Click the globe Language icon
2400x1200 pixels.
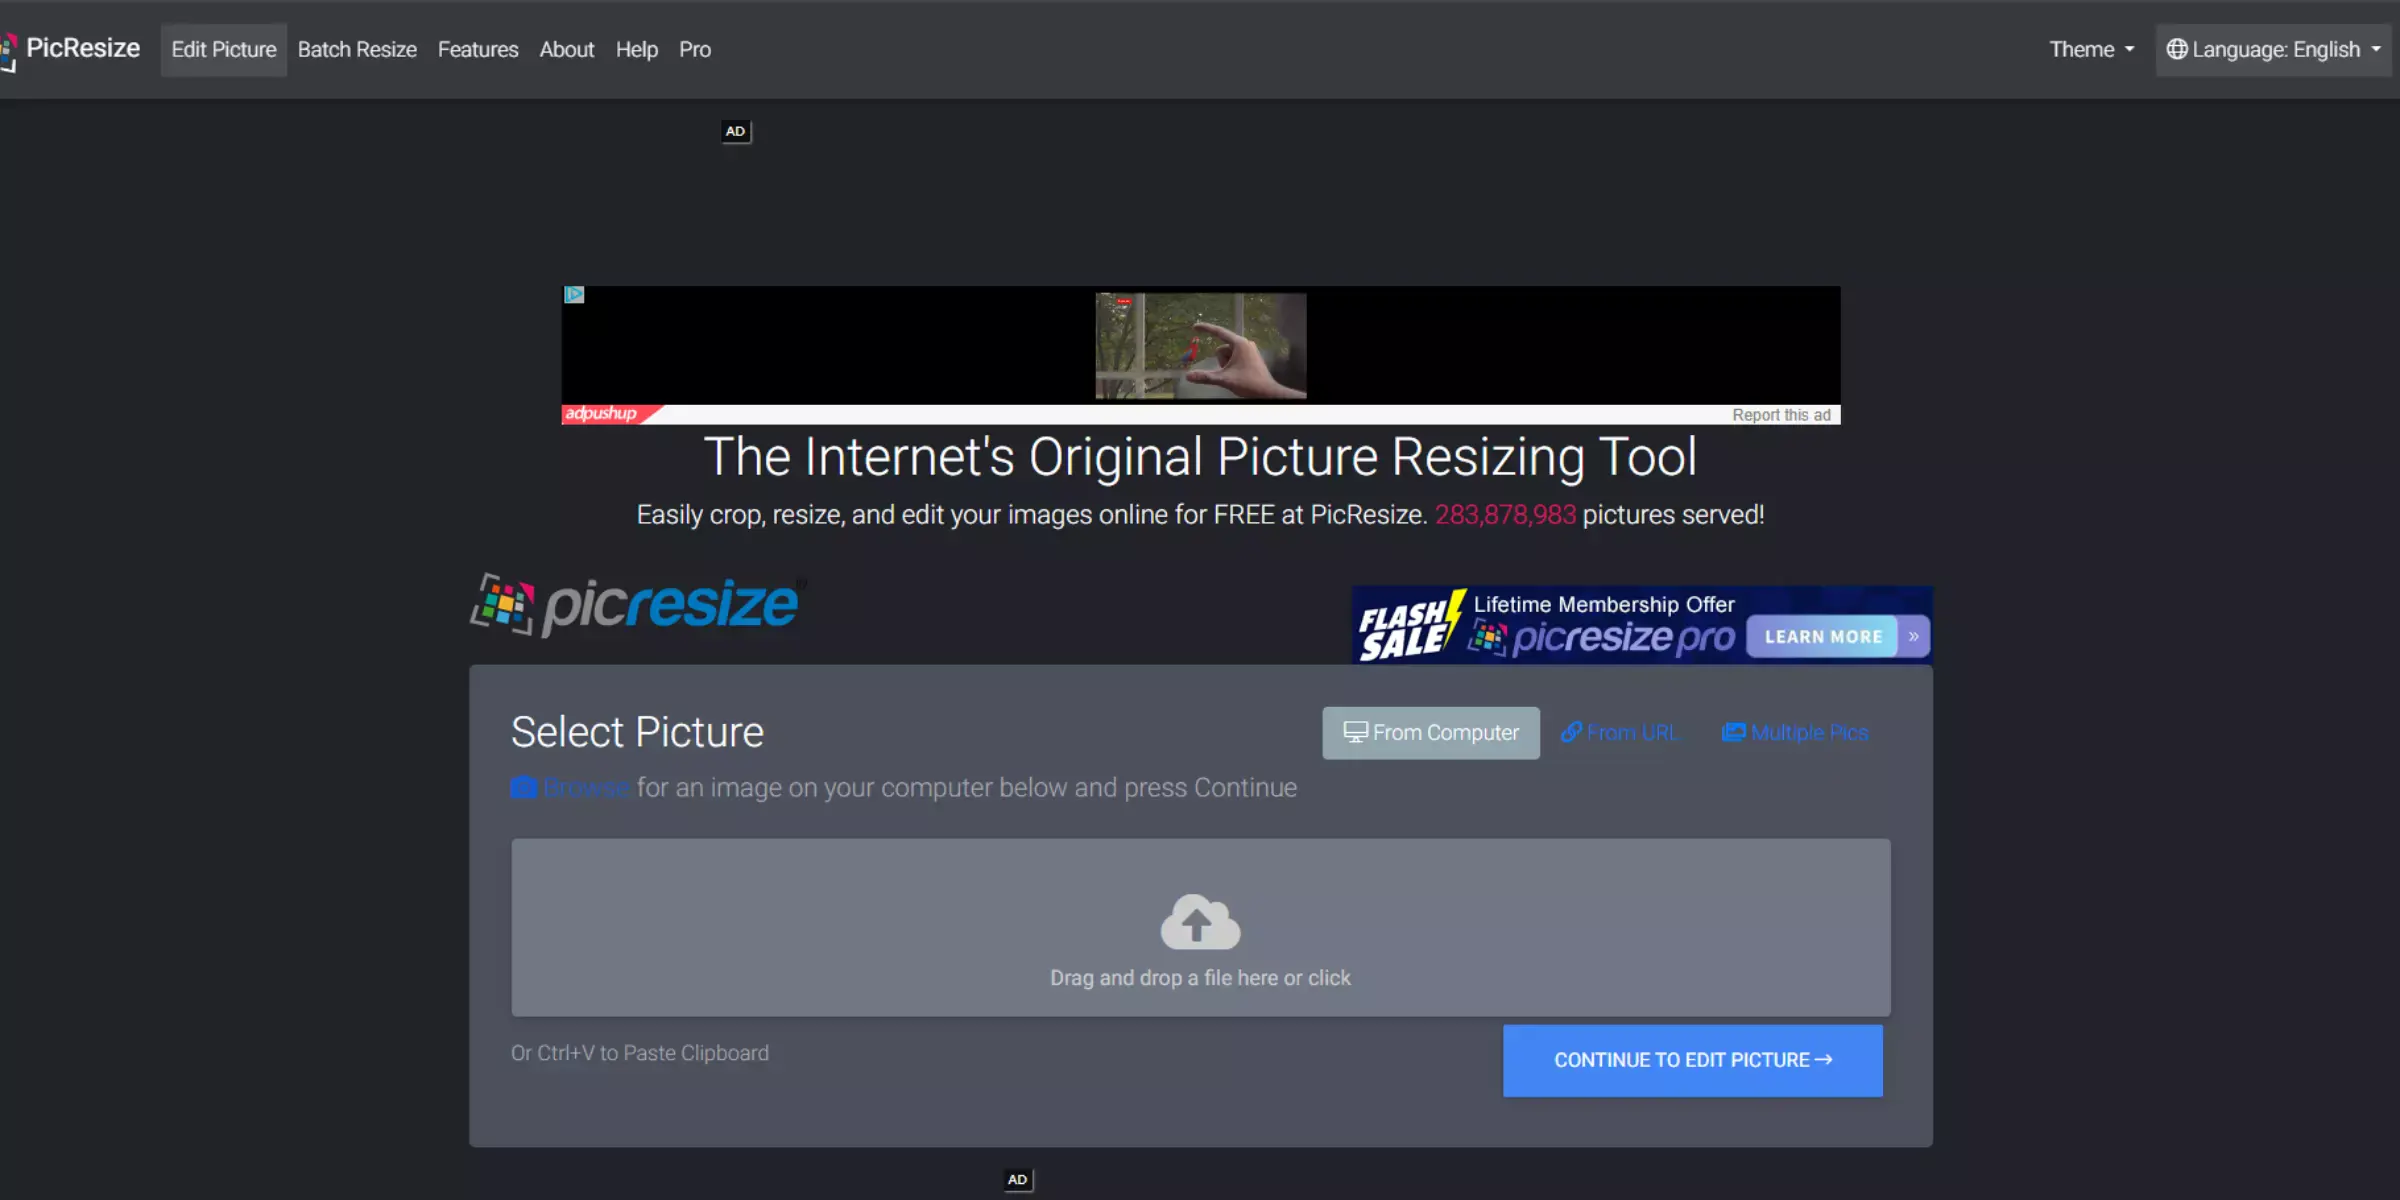tap(2178, 49)
